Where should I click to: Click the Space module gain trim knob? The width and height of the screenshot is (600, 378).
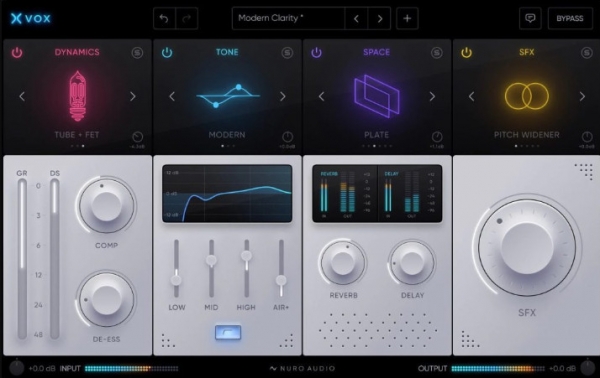pos(437,137)
